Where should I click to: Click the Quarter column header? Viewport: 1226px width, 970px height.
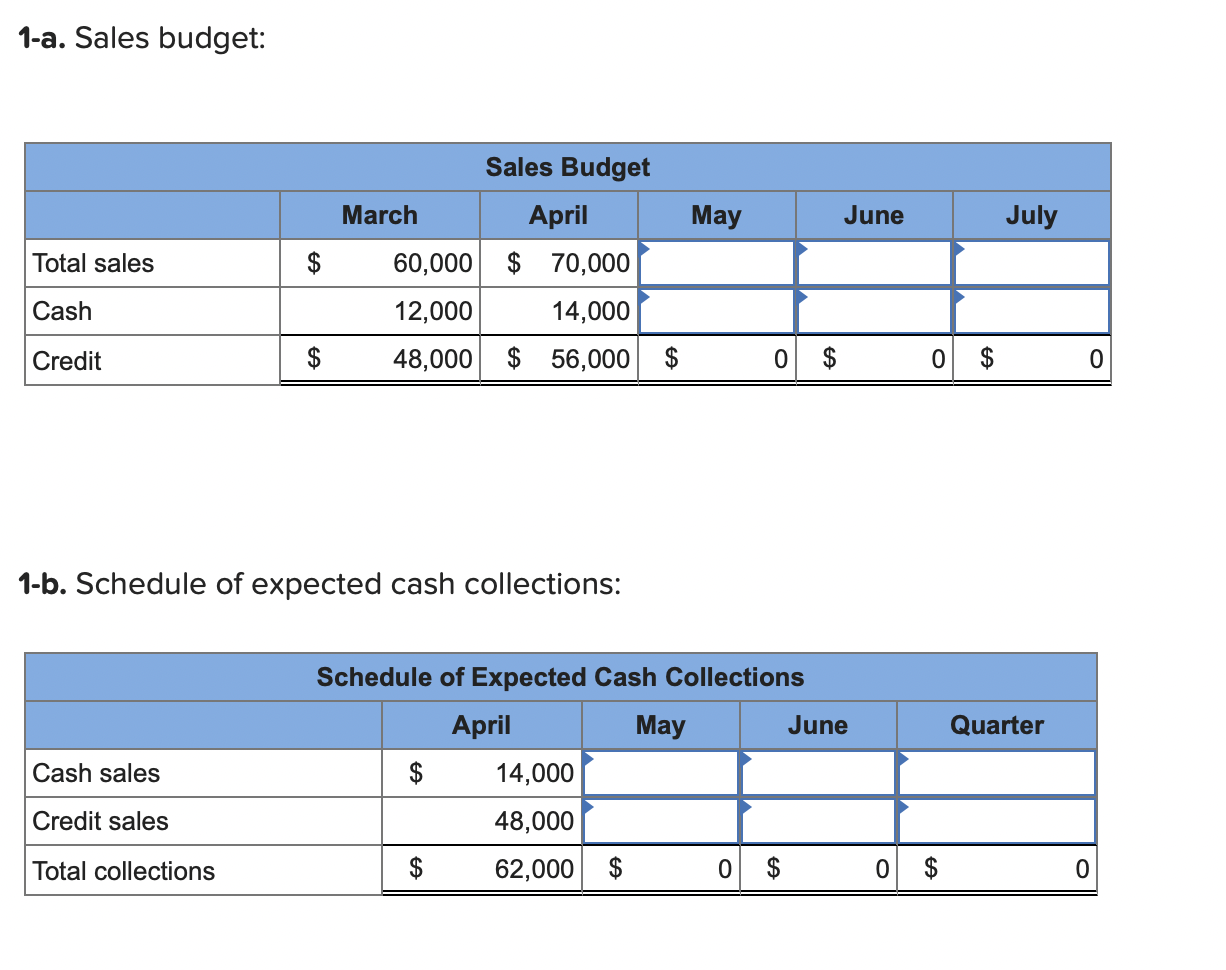click(995, 725)
